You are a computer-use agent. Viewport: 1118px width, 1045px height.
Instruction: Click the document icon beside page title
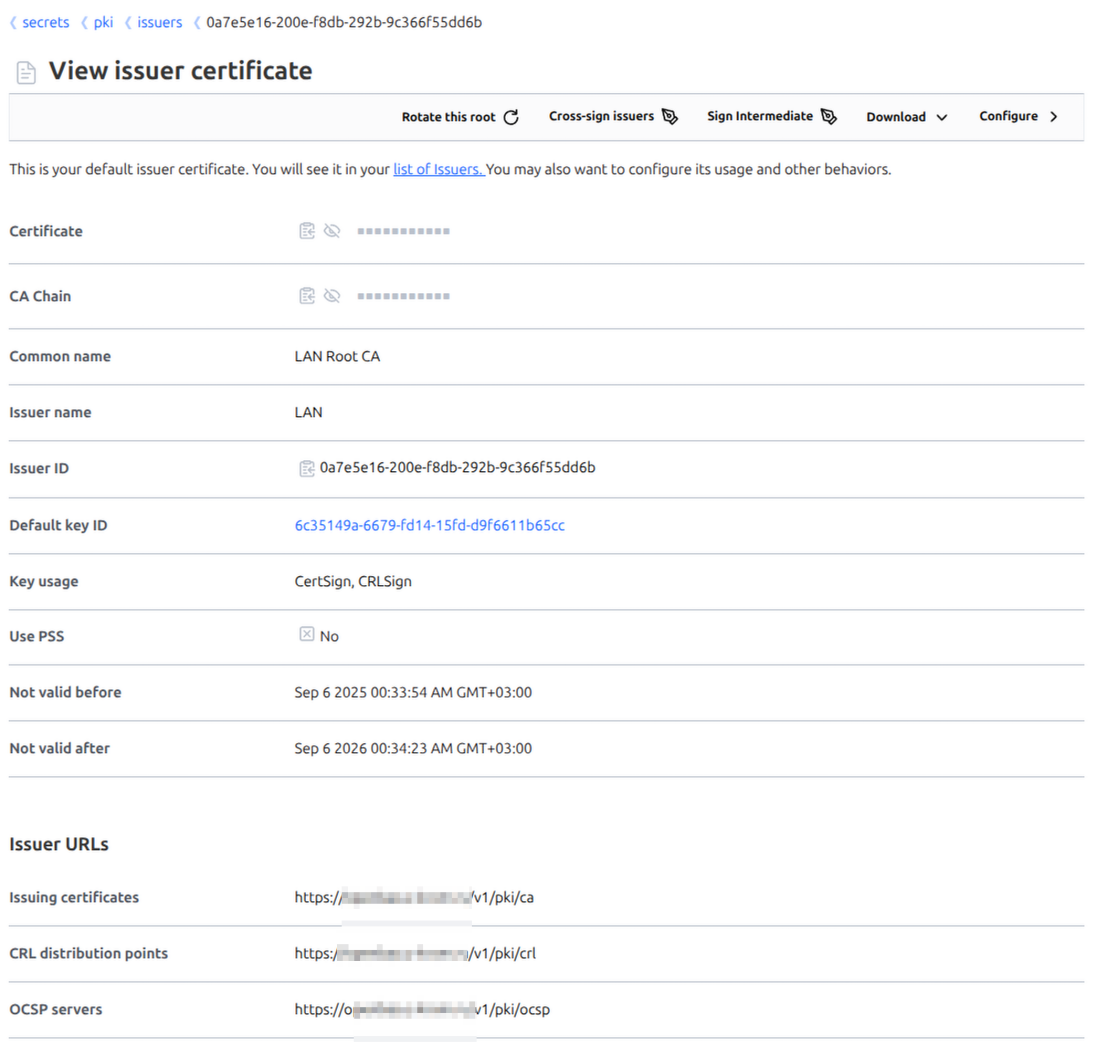[27, 73]
